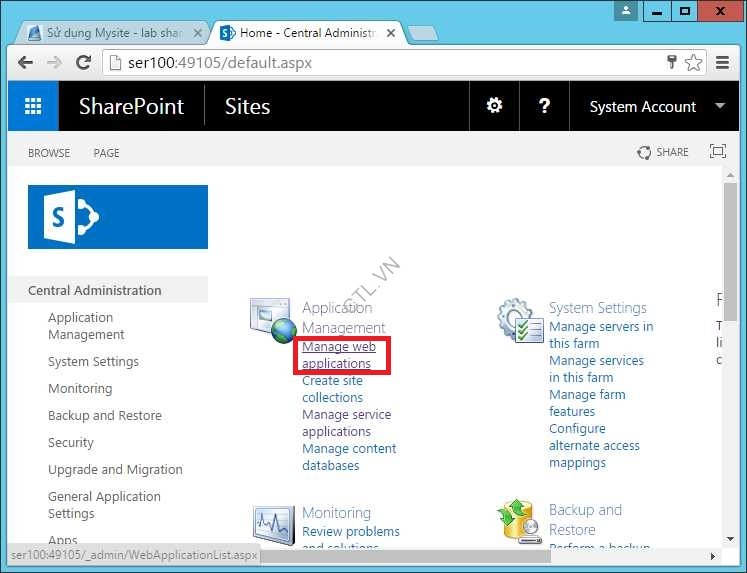This screenshot has height=573, width=747.
Task: Click the Monitoring chart icon
Action: [x=274, y=525]
